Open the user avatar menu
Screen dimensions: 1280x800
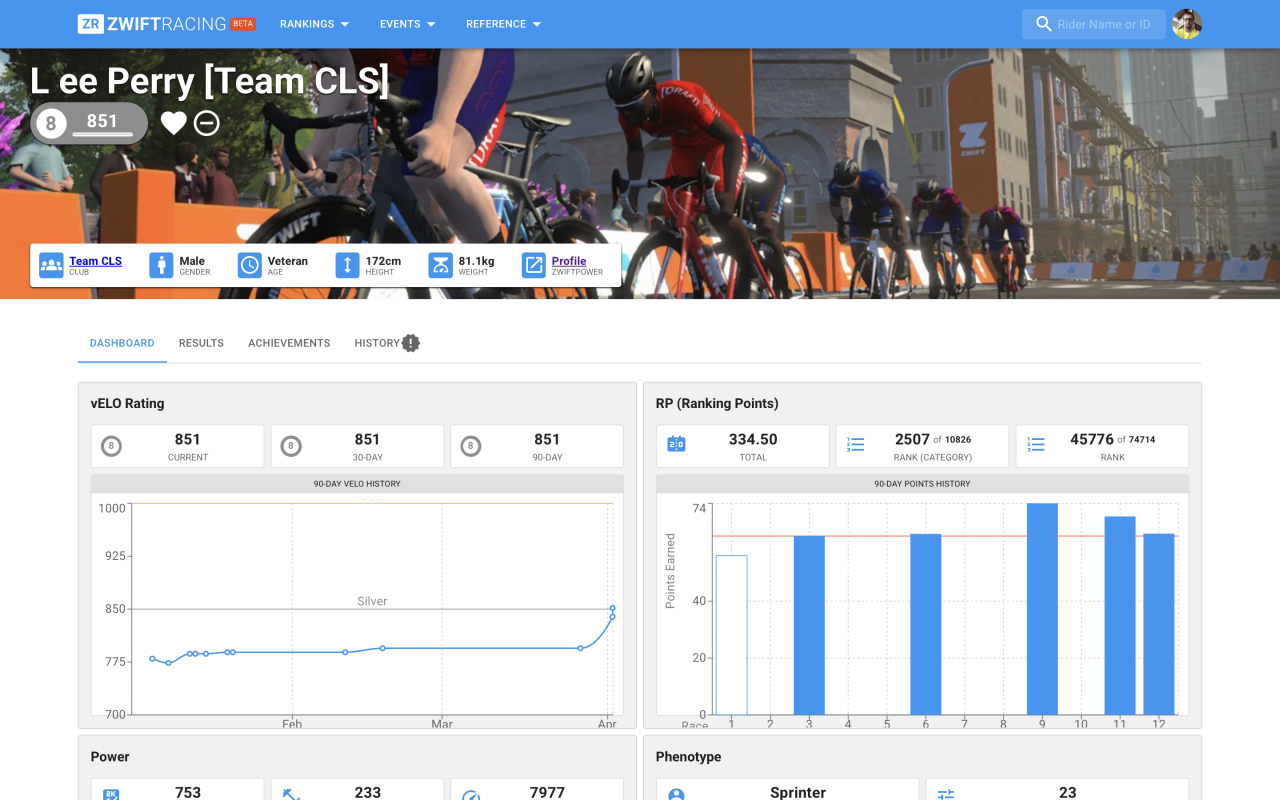click(x=1187, y=24)
